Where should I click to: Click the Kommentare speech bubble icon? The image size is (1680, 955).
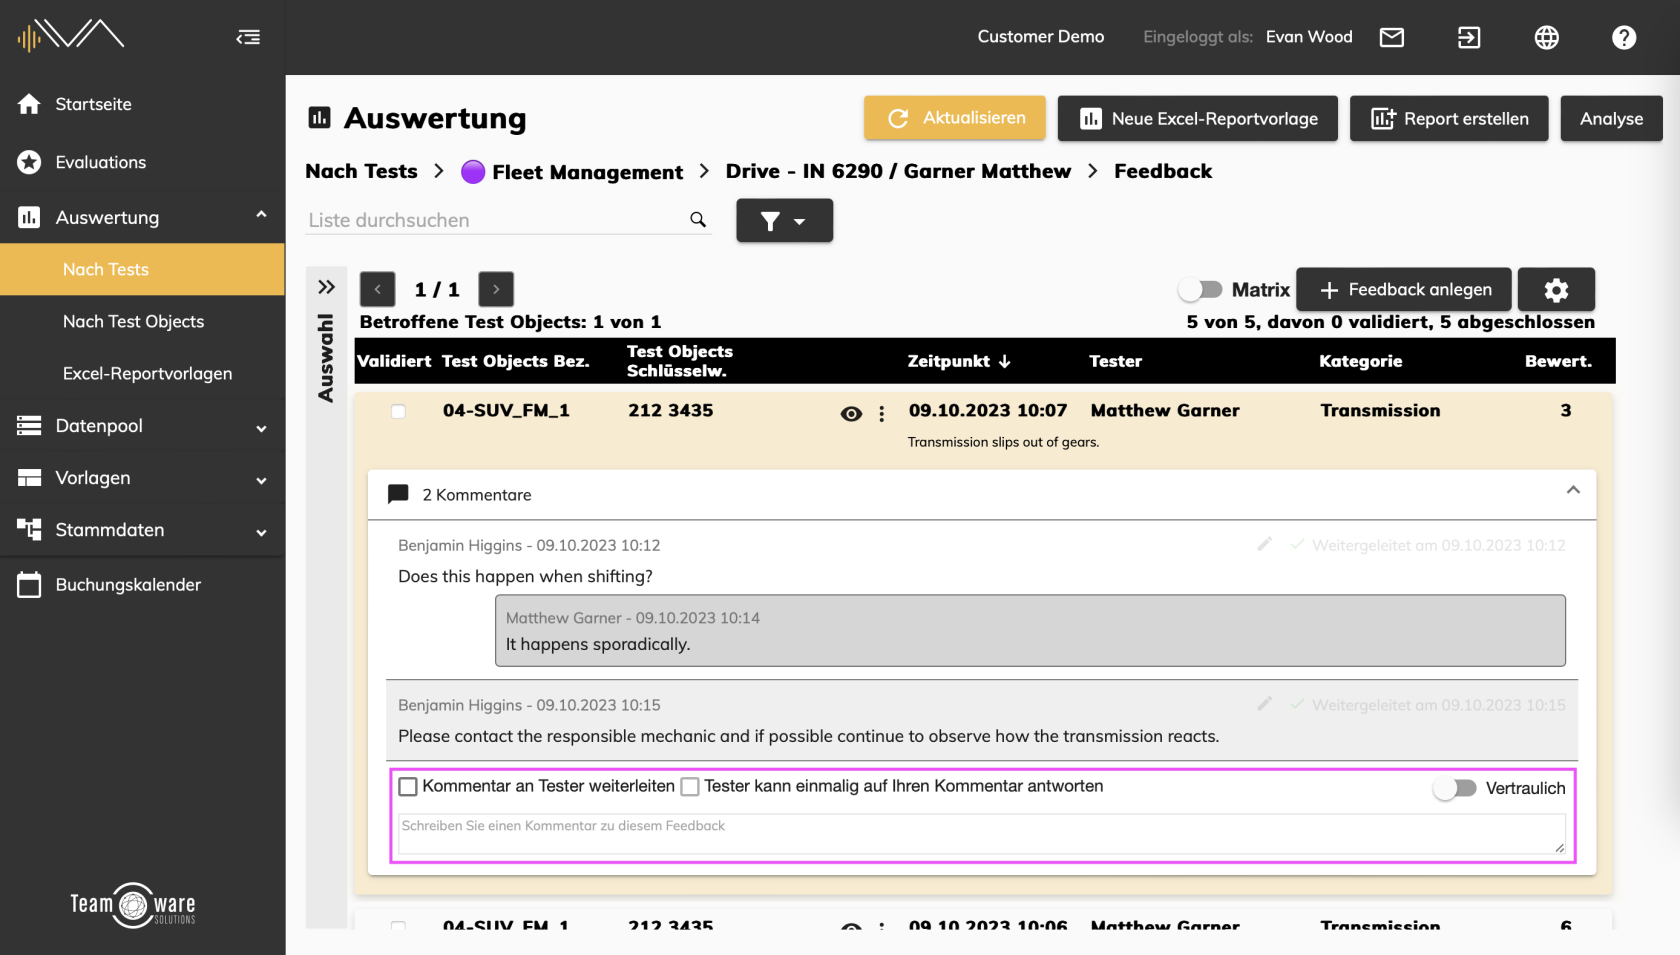(398, 494)
